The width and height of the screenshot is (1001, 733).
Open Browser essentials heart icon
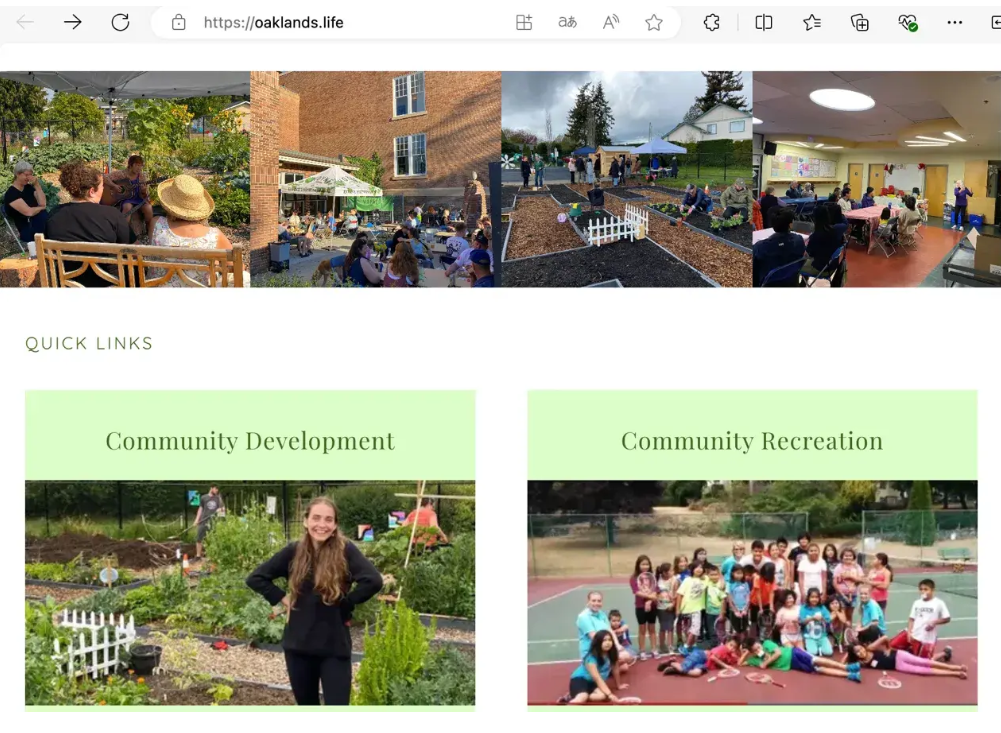pos(907,23)
